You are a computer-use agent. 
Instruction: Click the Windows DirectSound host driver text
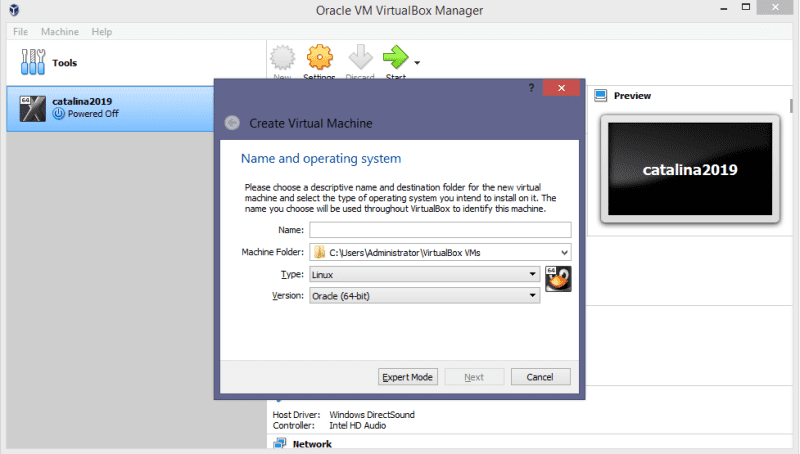point(372,415)
